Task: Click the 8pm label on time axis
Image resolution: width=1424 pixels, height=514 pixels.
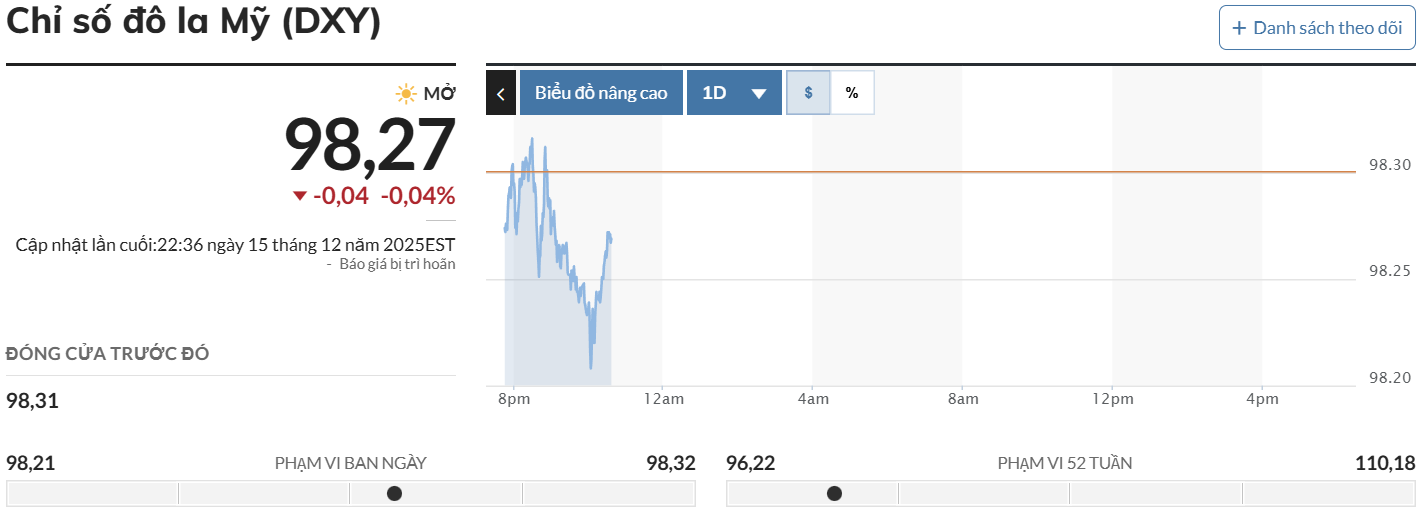Action: click(x=513, y=400)
